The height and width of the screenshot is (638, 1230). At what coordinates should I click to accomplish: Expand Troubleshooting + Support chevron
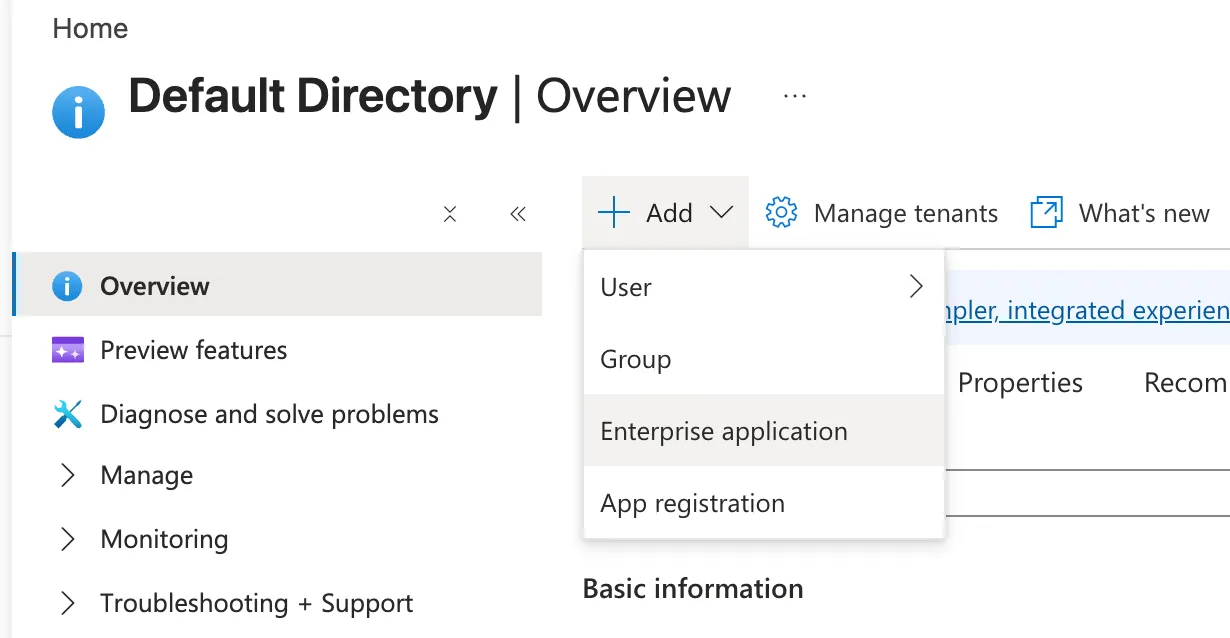(67, 604)
